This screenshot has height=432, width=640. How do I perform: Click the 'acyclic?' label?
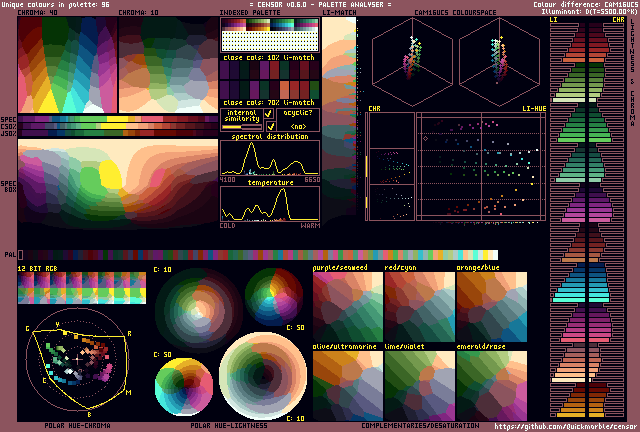coord(298,113)
